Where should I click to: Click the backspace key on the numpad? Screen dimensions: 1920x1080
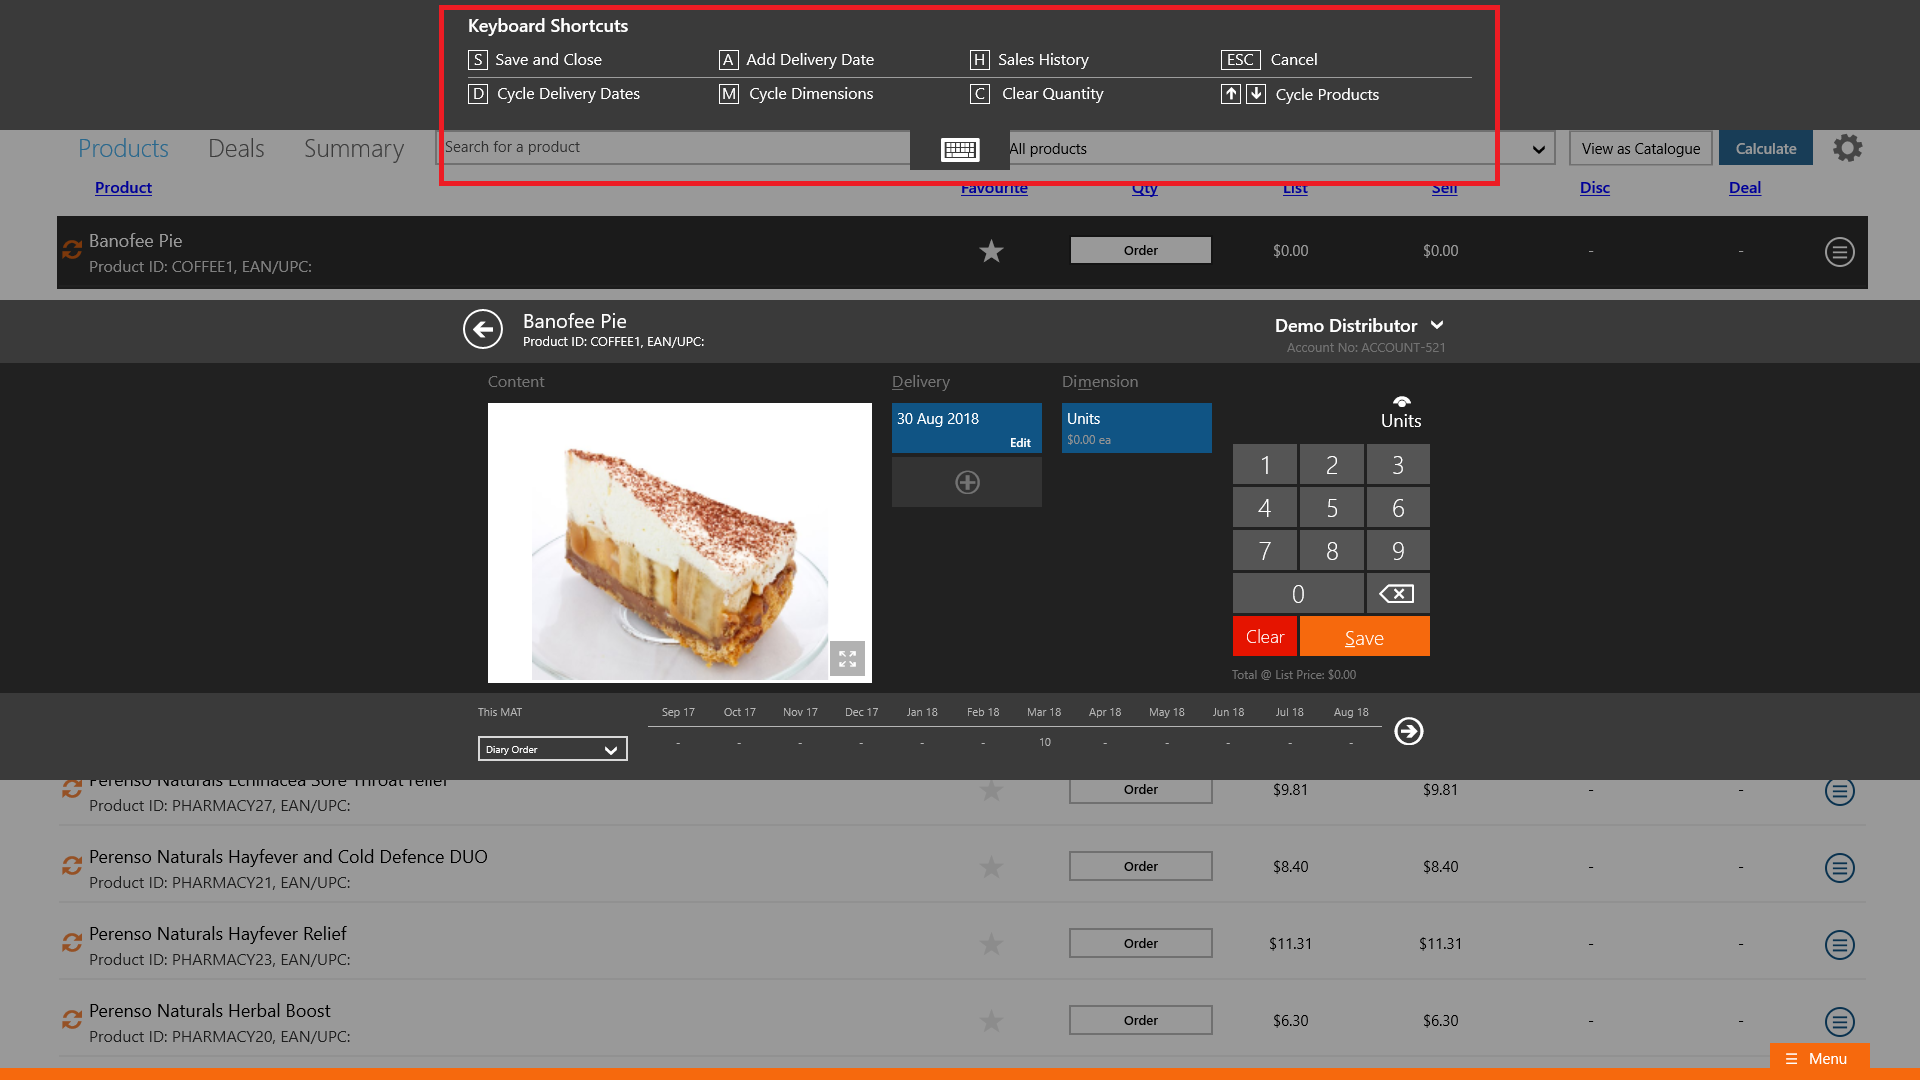(1397, 594)
